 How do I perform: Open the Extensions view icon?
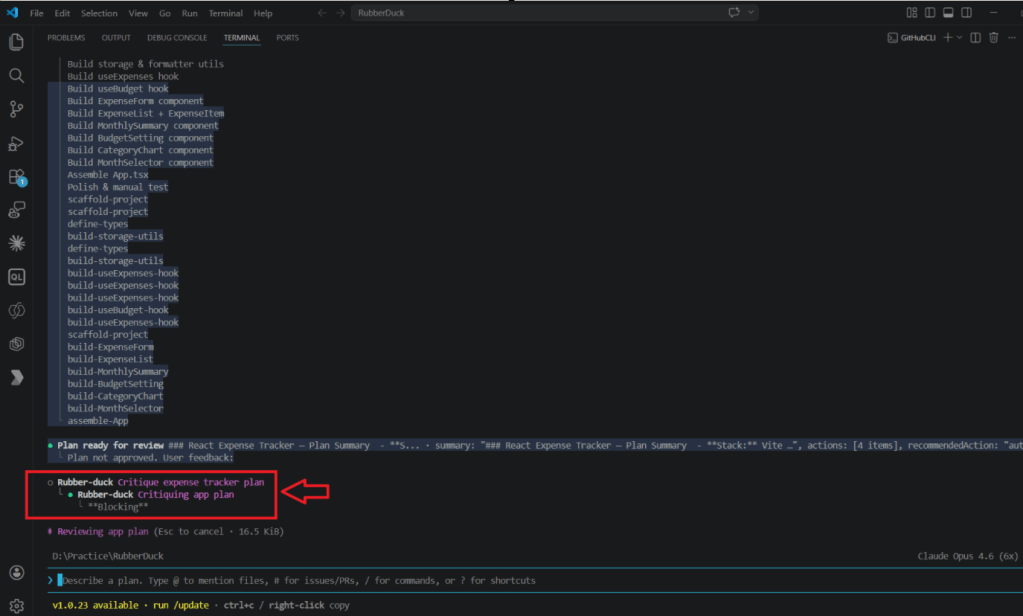(16, 177)
